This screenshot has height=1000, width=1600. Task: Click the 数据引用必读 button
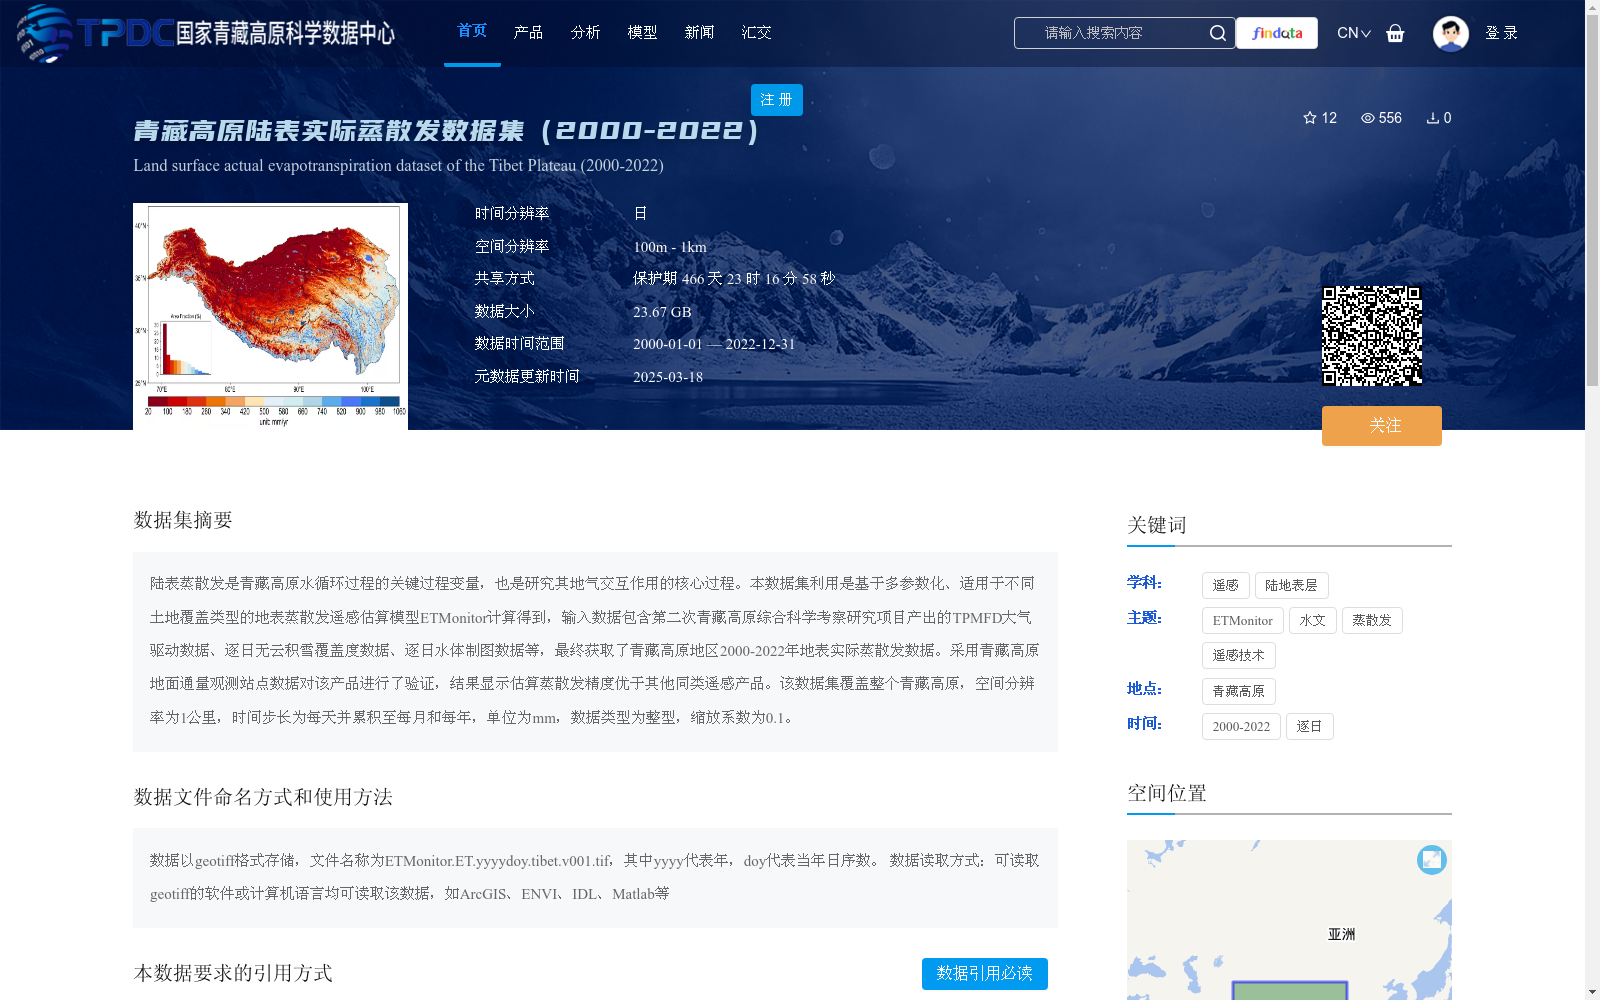pos(985,974)
